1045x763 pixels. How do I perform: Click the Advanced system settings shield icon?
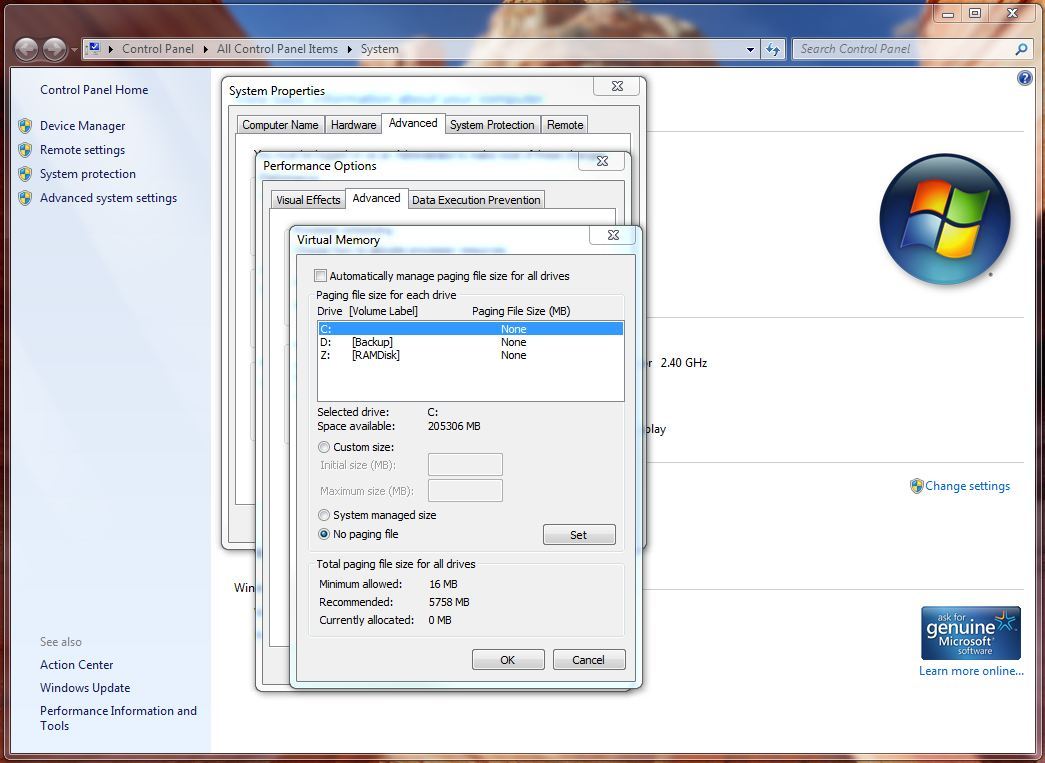25,198
